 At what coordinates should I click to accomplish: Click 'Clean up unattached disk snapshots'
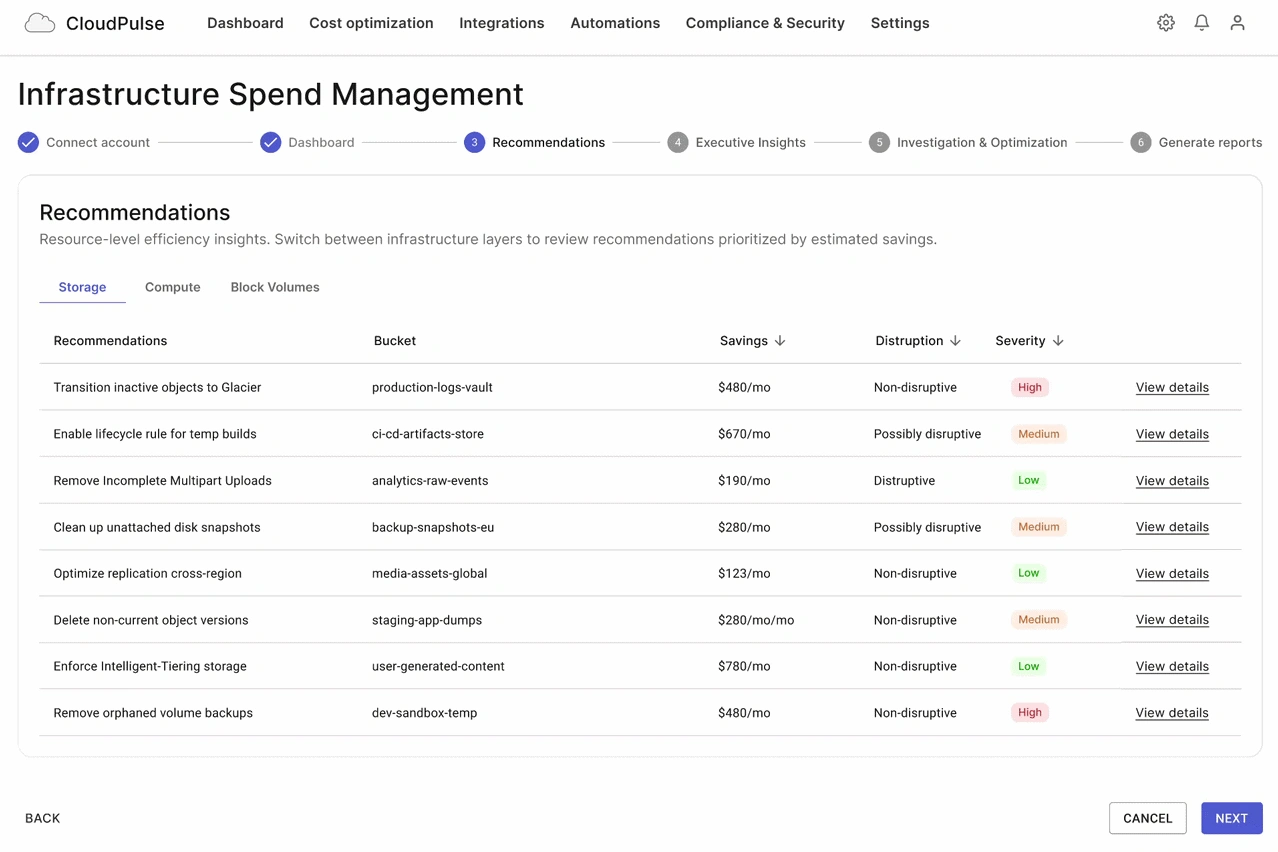pyautogui.click(x=157, y=527)
